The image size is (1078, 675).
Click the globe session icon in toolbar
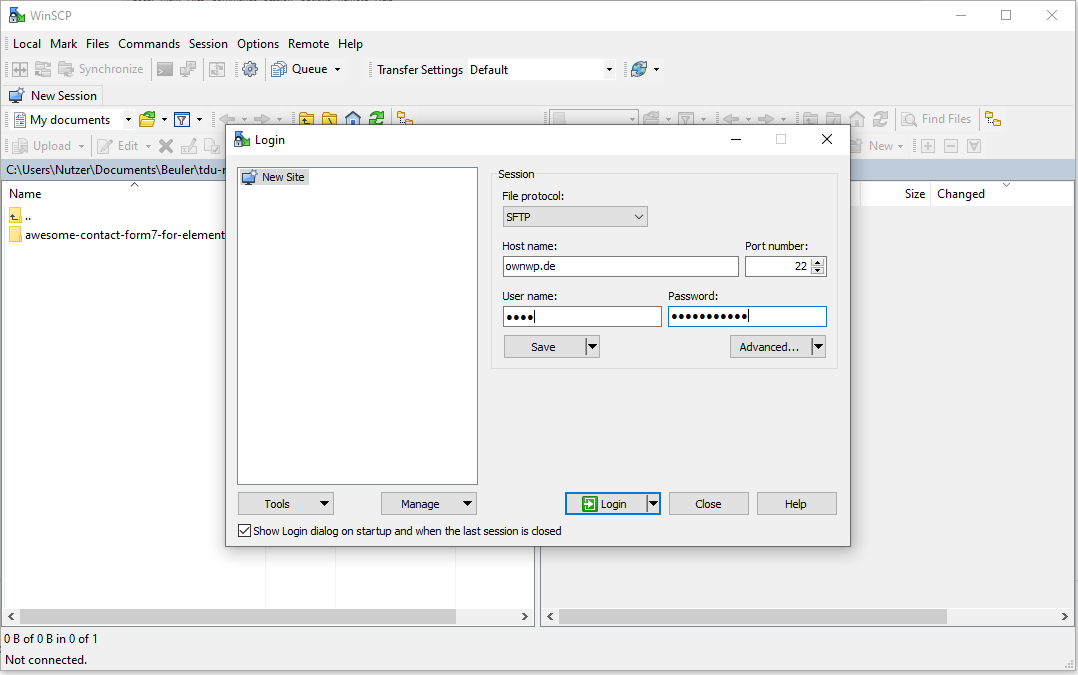pos(639,69)
